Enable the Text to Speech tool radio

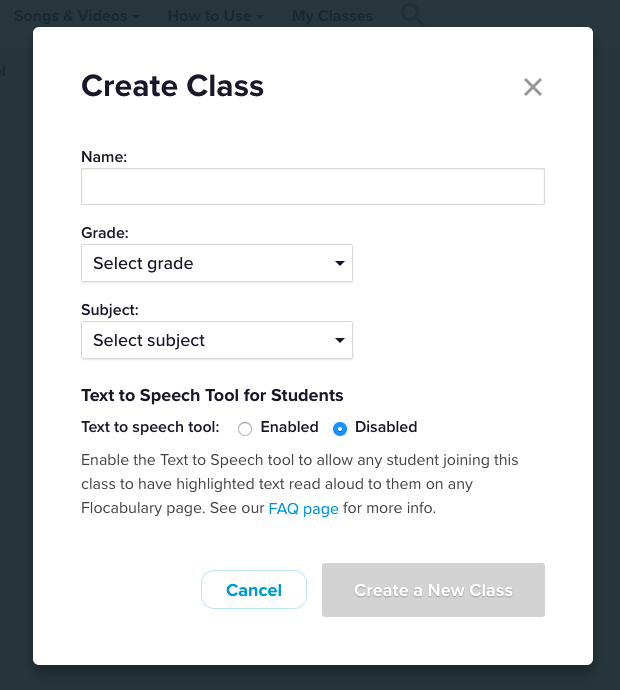pos(245,428)
